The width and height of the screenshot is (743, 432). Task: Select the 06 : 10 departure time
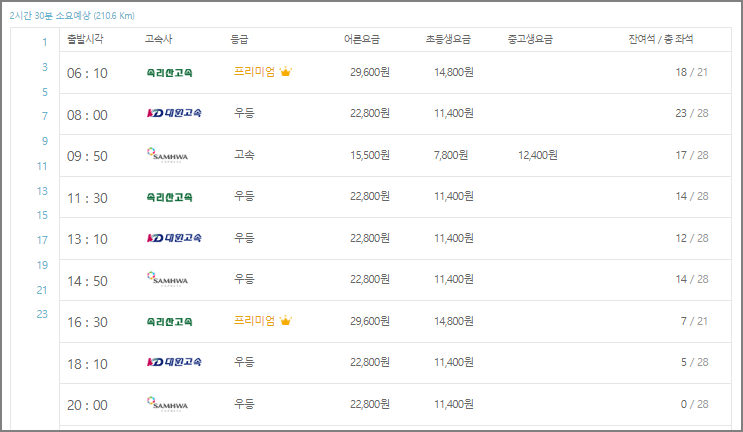(x=87, y=73)
